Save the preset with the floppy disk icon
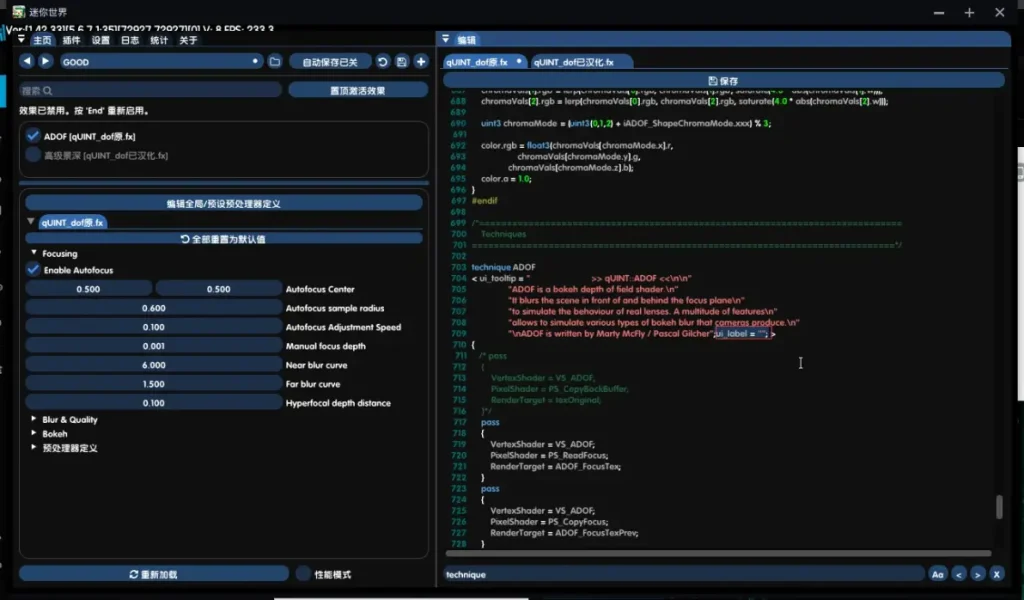 pos(401,62)
